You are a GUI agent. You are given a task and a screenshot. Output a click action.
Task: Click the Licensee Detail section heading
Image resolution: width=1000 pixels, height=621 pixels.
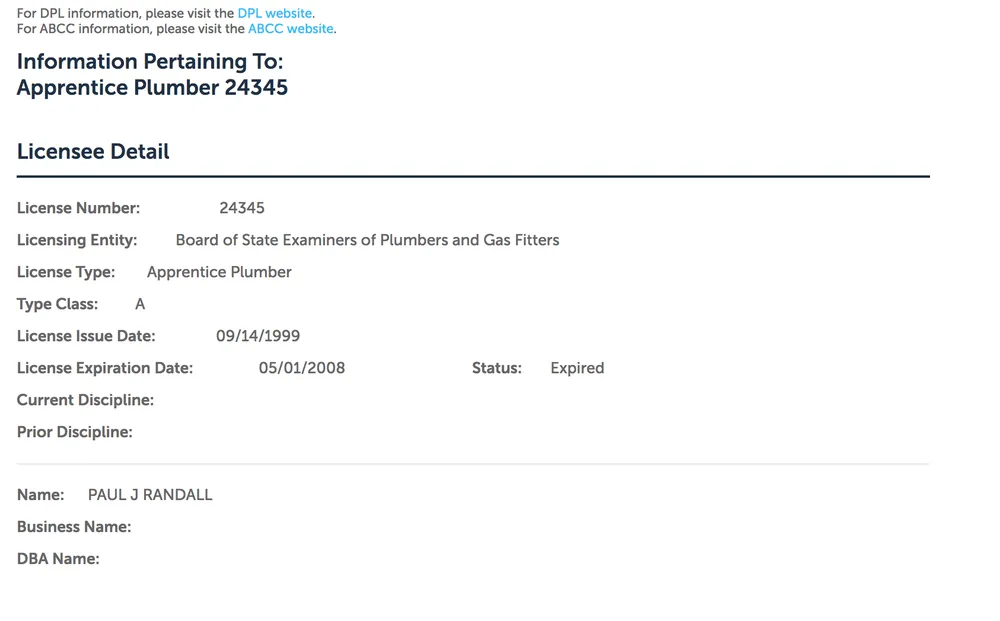(x=93, y=152)
